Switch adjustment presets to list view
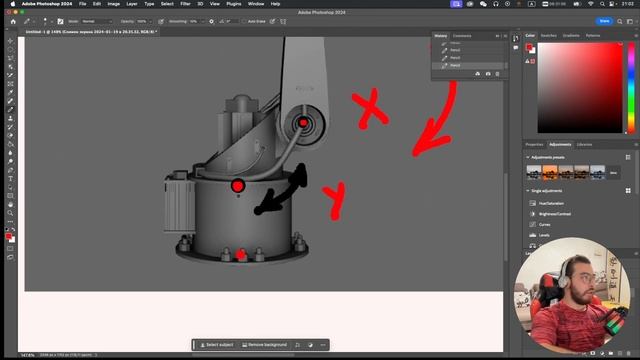This screenshot has height=360, width=640. (x=628, y=157)
